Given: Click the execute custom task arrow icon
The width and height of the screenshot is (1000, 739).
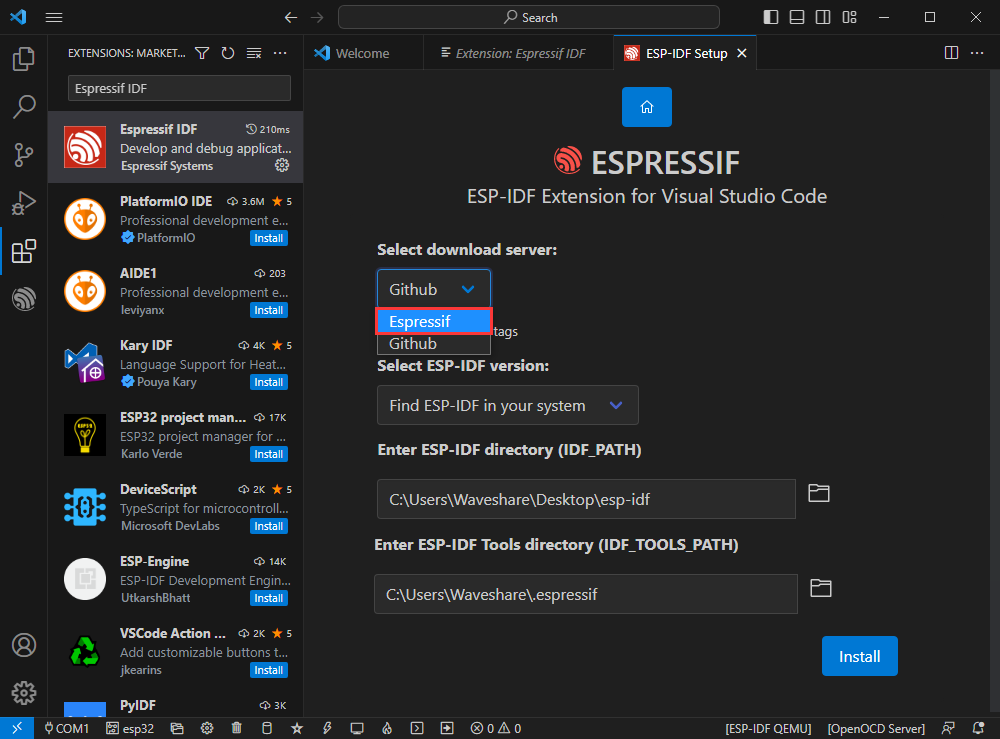Looking at the screenshot, I should pyautogui.click(x=447, y=728).
